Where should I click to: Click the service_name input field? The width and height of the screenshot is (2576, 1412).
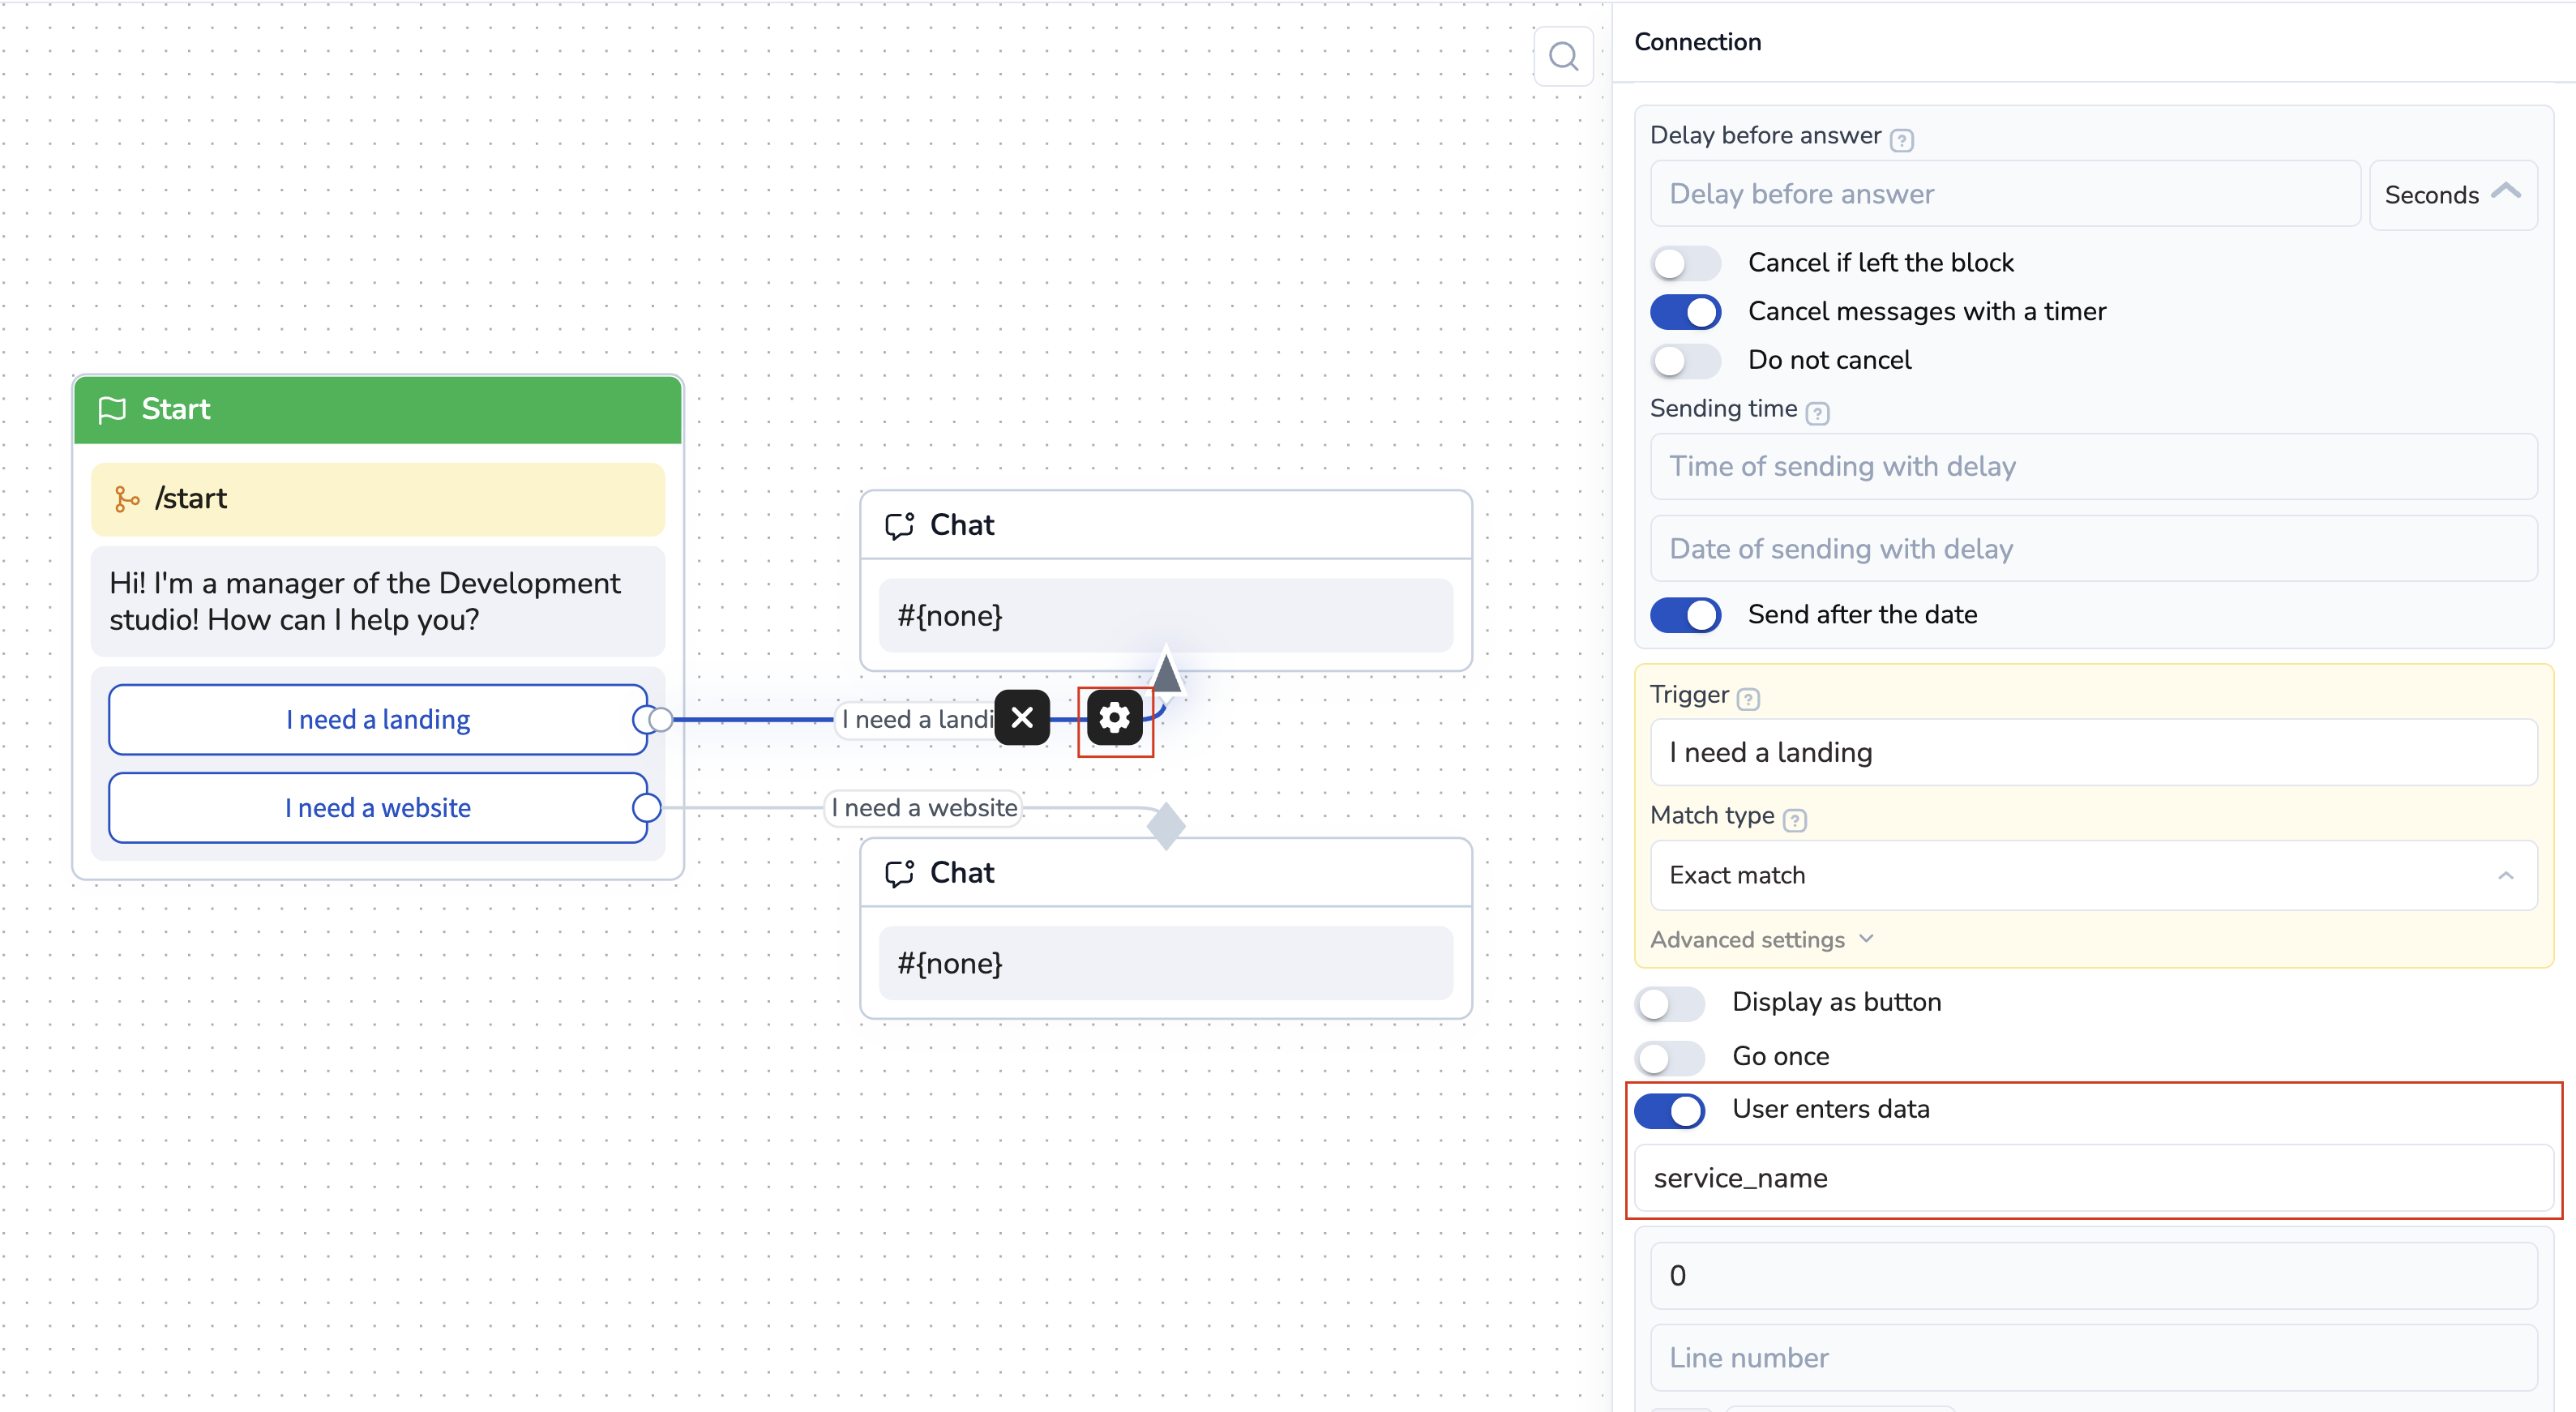pos(2092,1178)
